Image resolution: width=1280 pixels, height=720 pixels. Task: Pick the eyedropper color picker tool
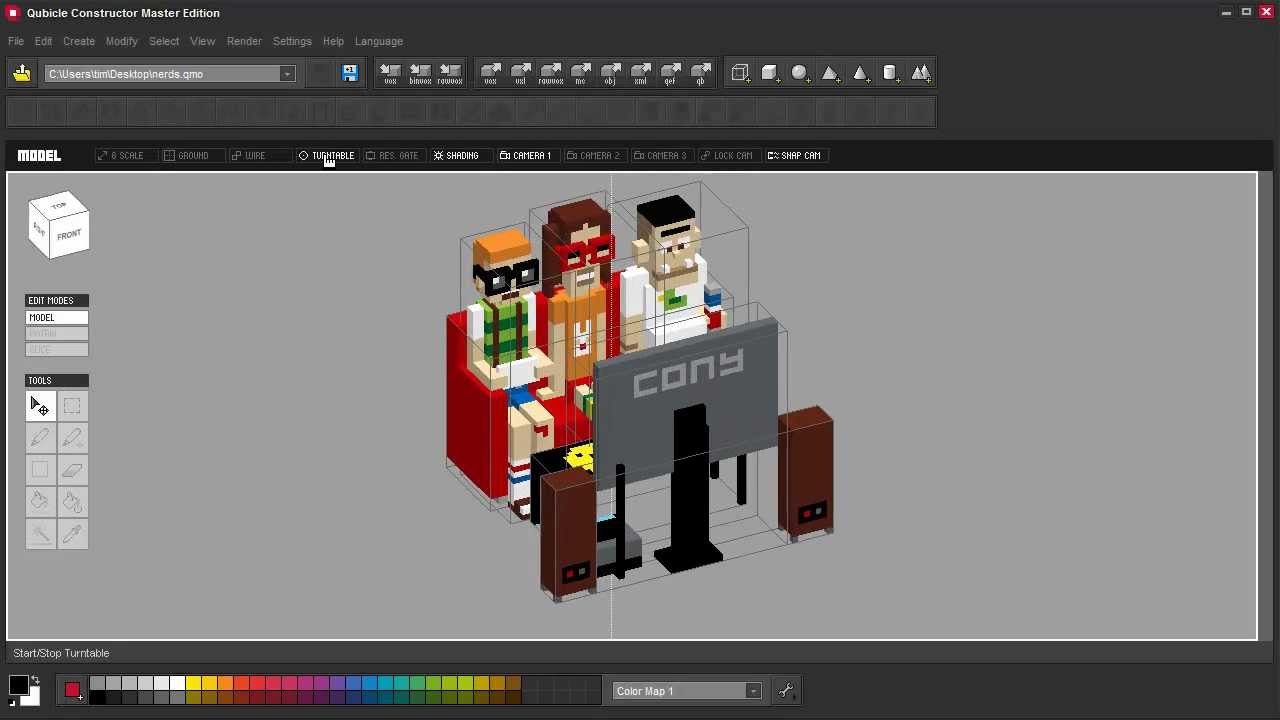(x=72, y=534)
